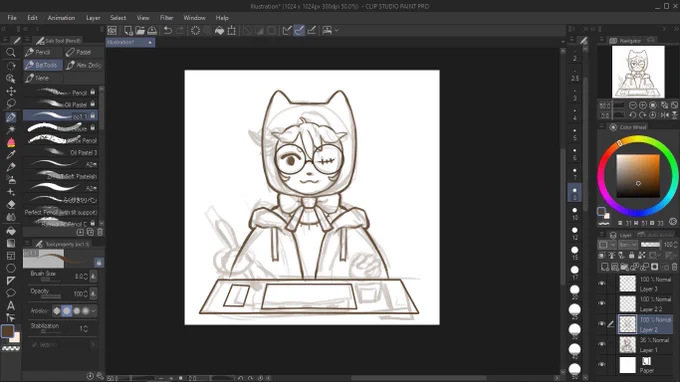Open the Filter menu
Viewport: 680px width, 382px height.
(x=167, y=18)
